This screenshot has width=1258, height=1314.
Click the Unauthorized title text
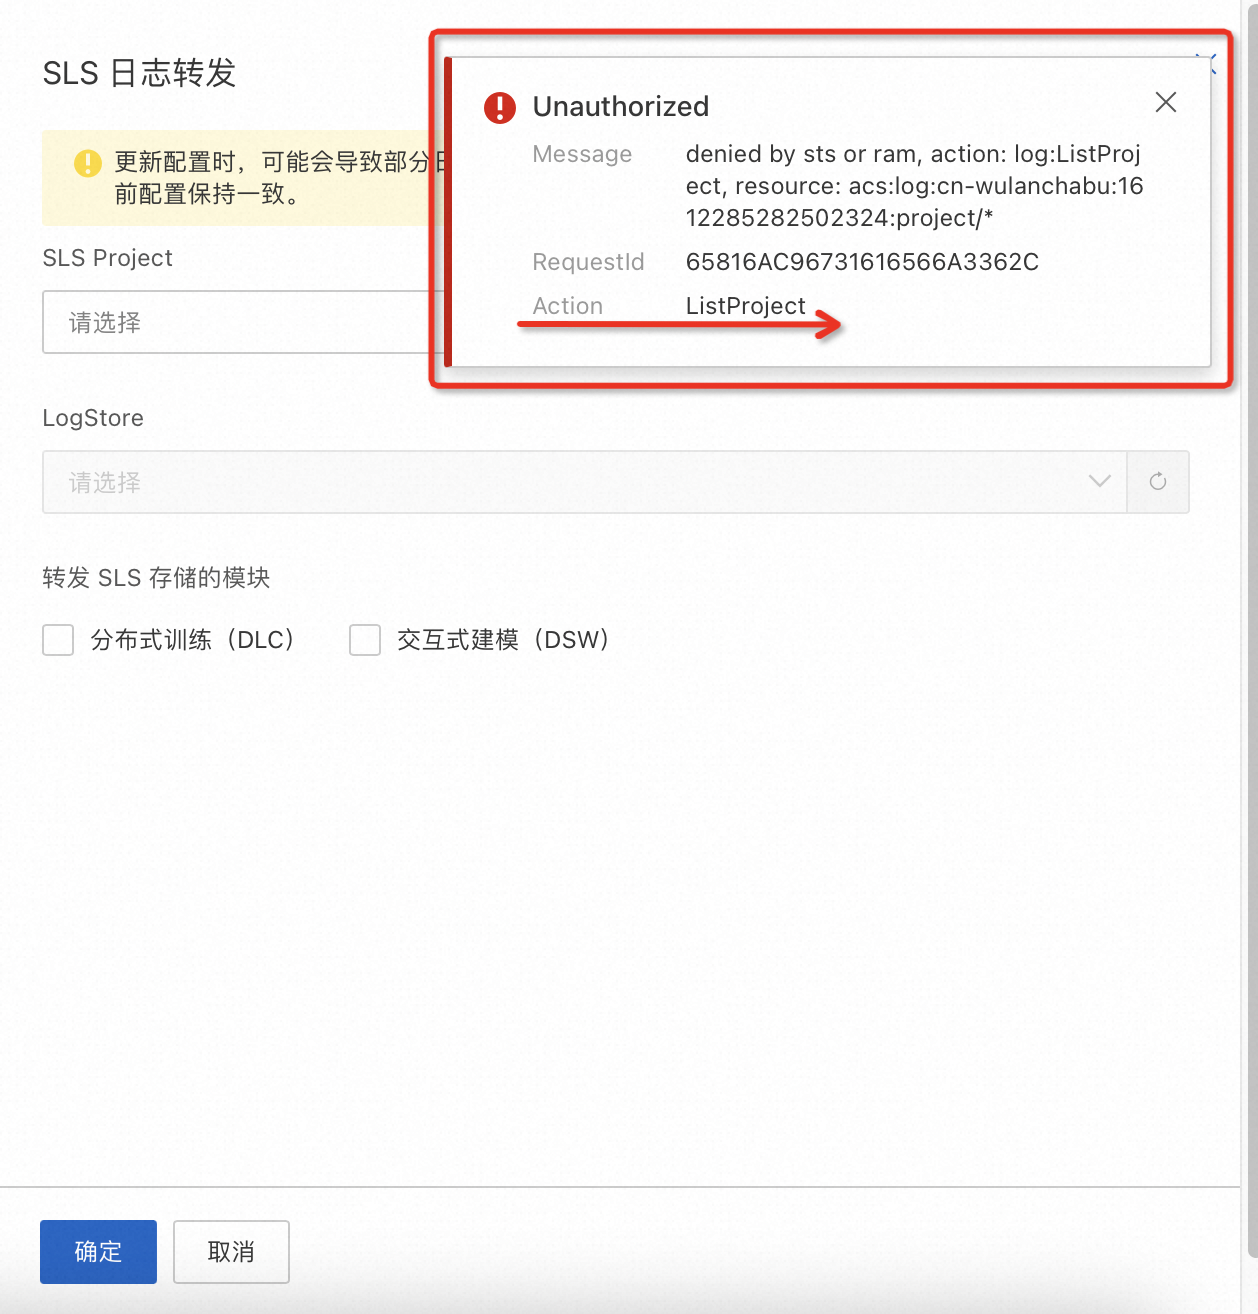coord(621,106)
